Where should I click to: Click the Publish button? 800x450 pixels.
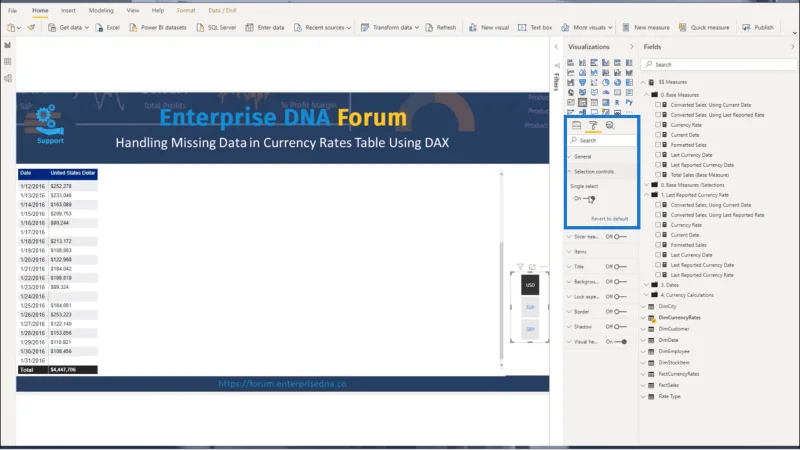tap(758, 28)
